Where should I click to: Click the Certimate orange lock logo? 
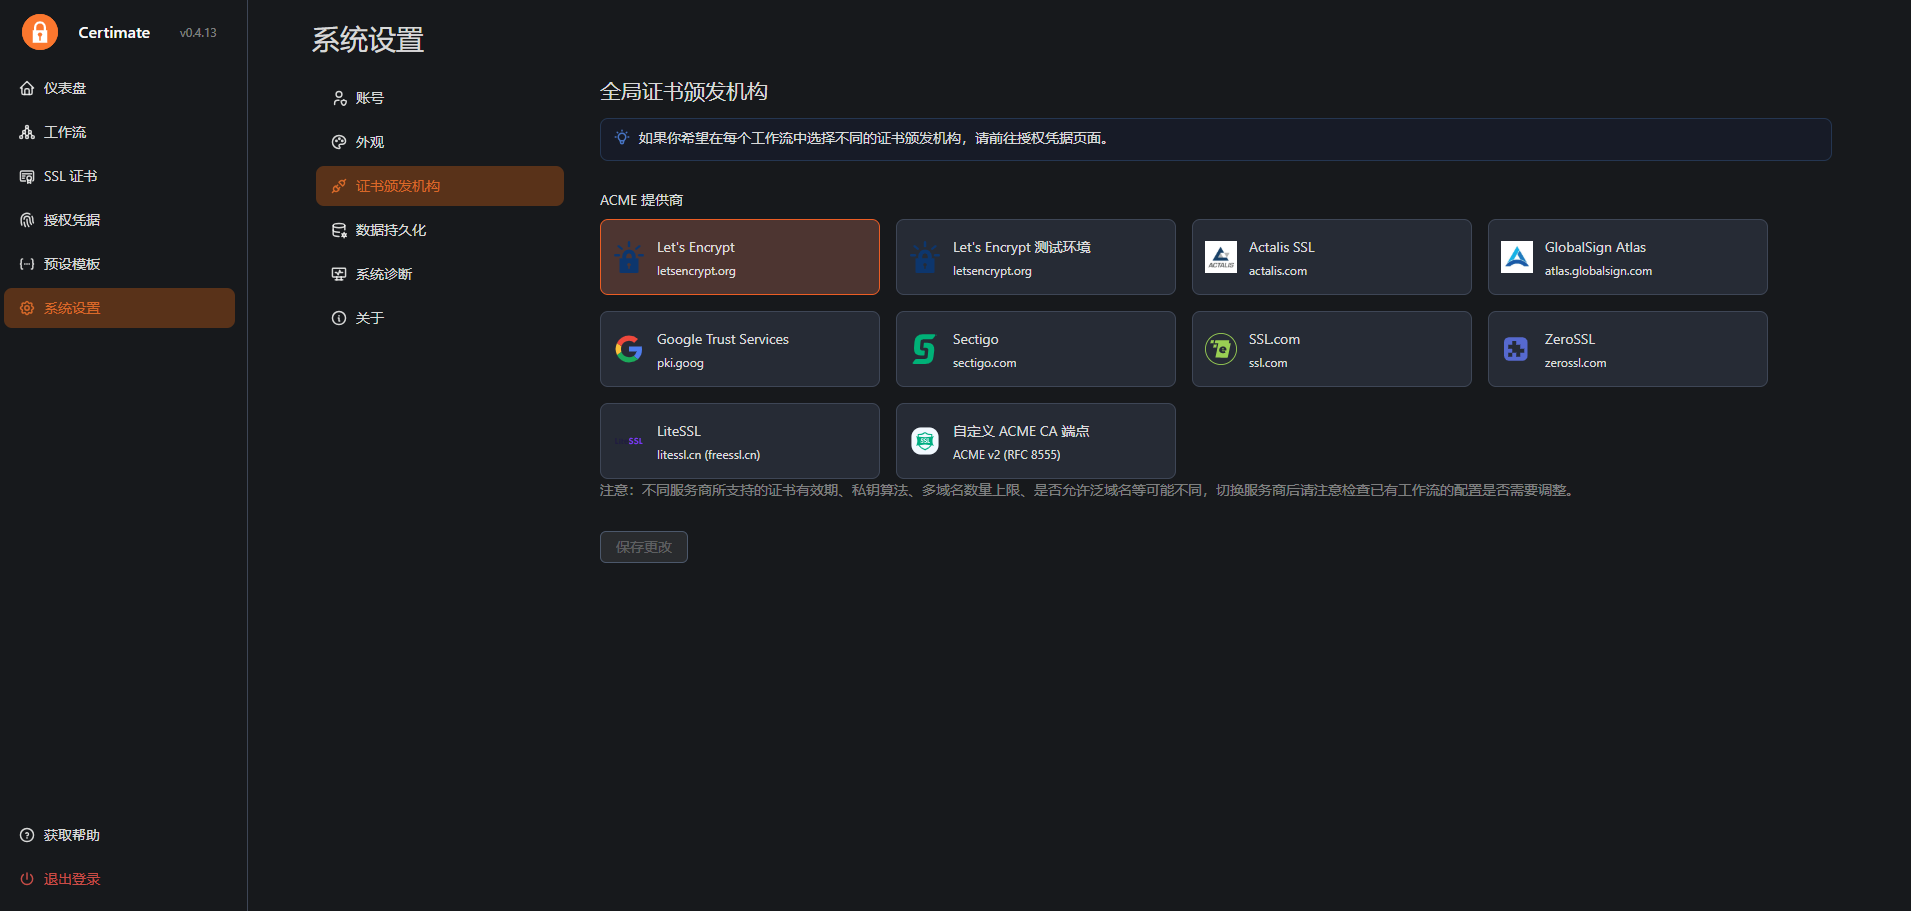(40, 32)
